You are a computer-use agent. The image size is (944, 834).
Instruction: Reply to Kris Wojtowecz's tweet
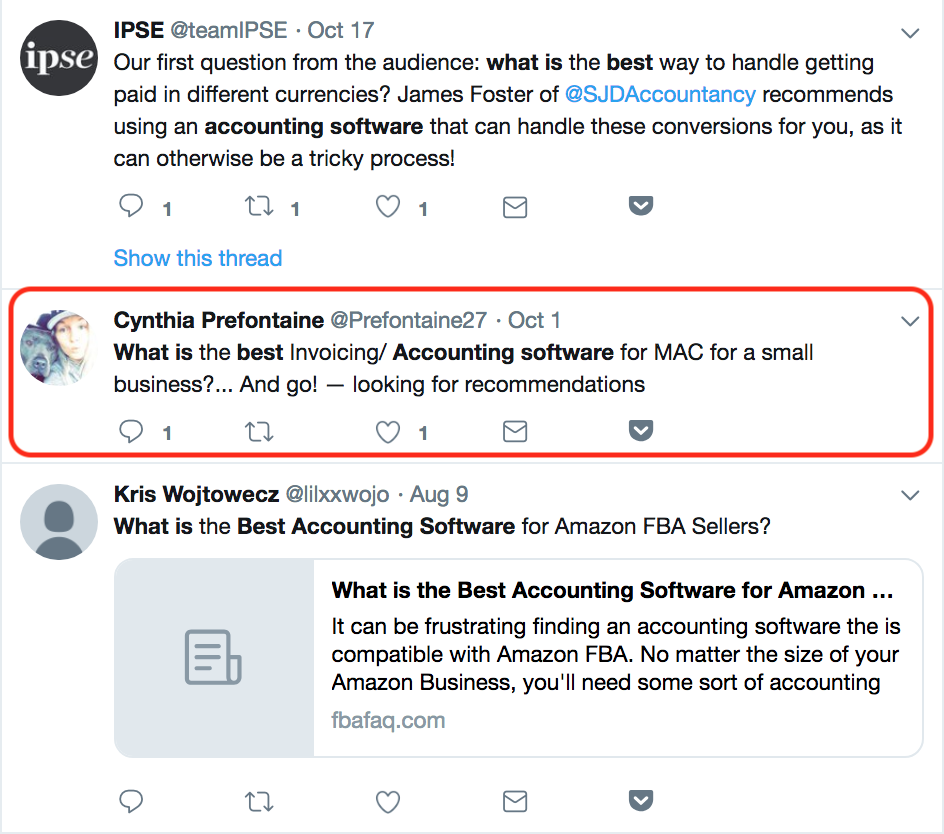click(132, 801)
